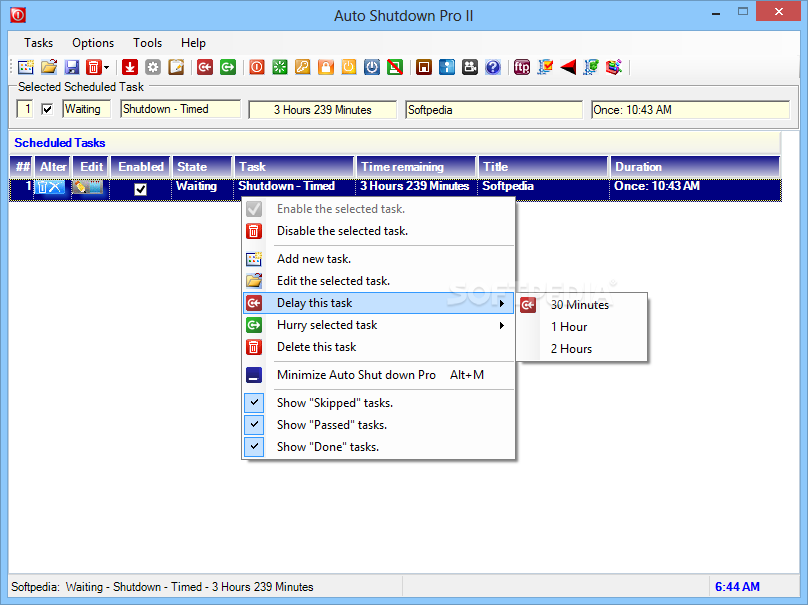Expand 'Delay this task' submenu entry

tap(379, 303)
